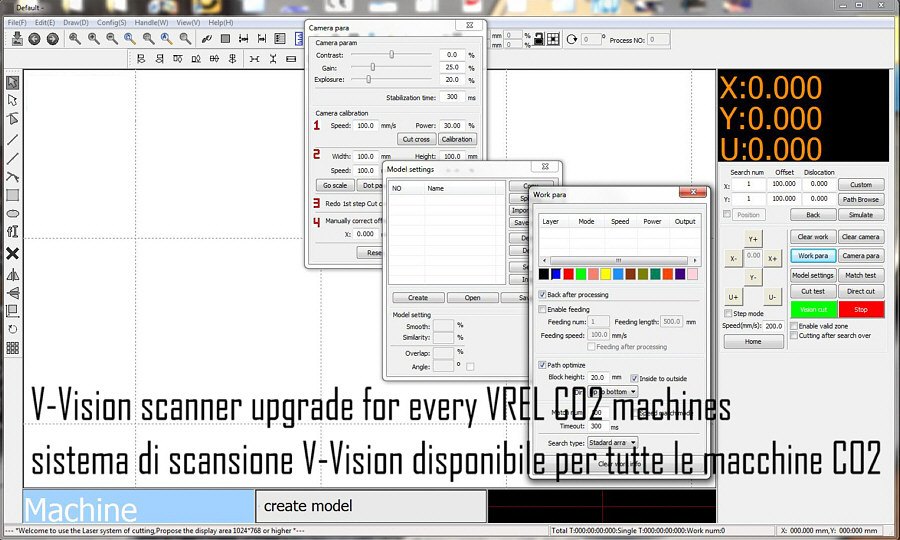
Task: Select the text tool in left toolbar
Action: pos(12,231)
